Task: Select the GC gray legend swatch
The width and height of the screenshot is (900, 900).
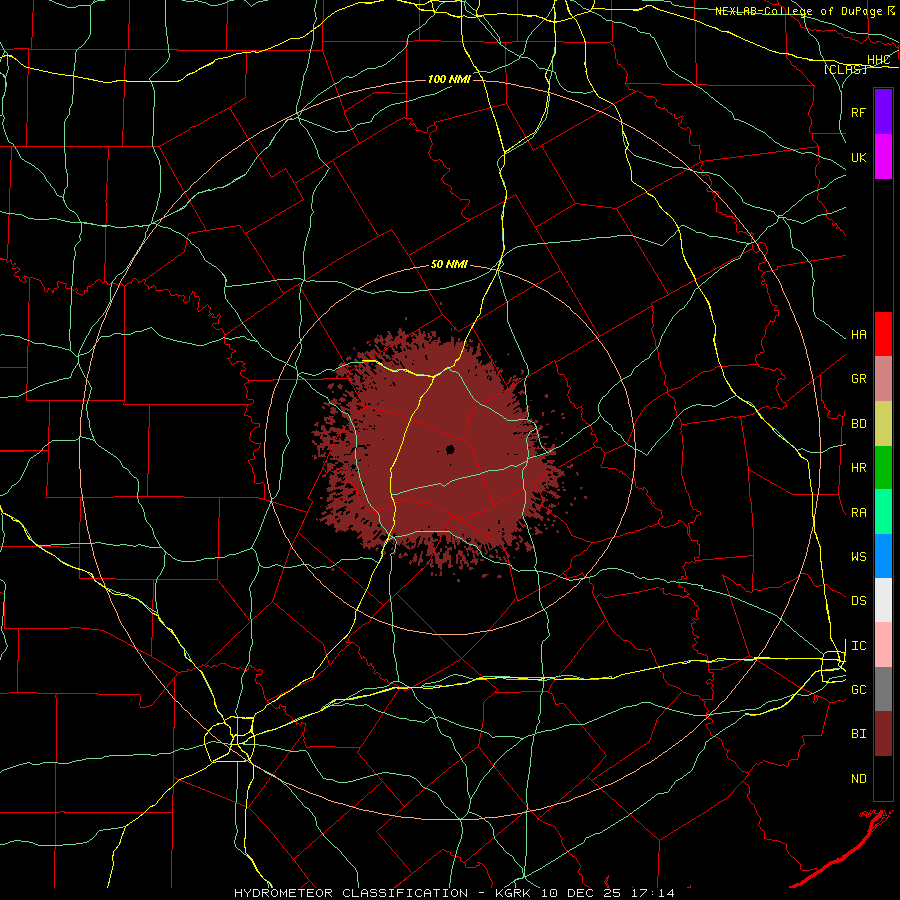Action: tap(883, 689)
